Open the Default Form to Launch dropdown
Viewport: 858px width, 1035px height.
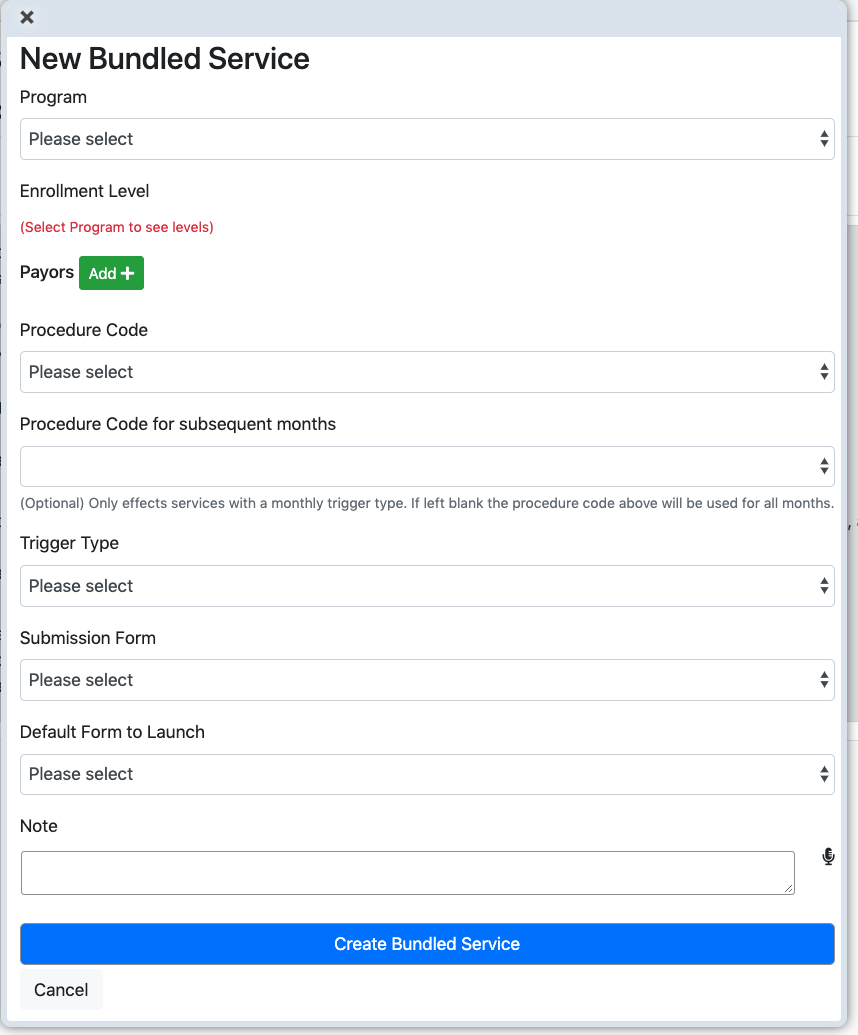pyautogui.click(x=427, y=774)
